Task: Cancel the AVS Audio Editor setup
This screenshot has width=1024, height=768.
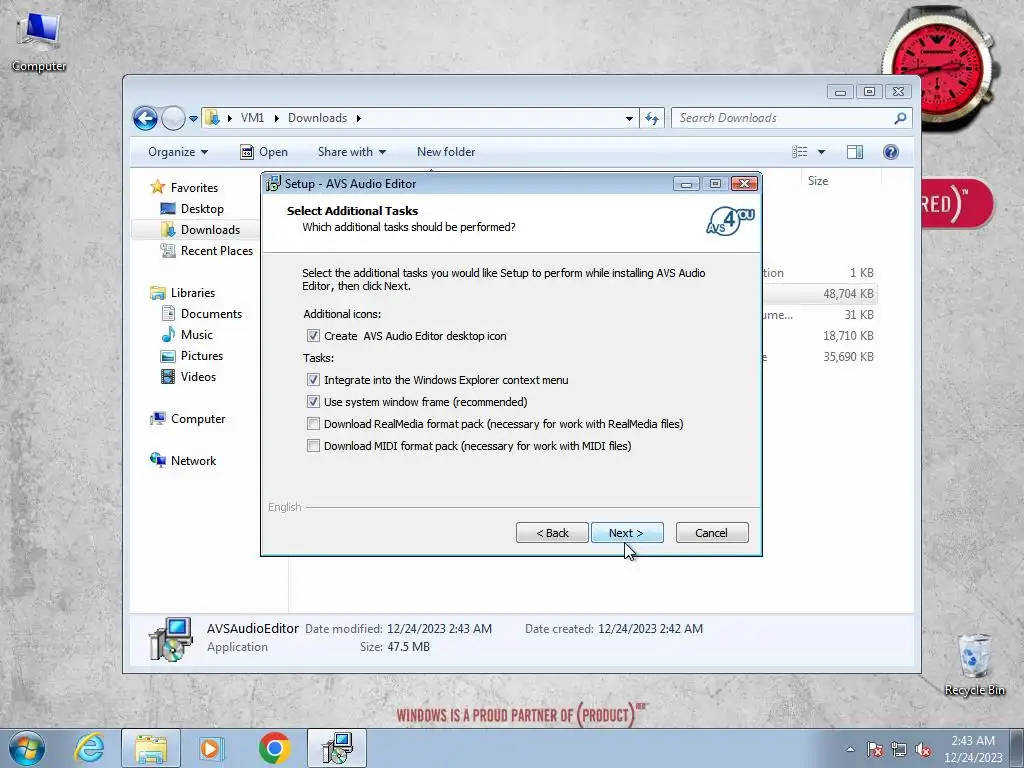Action: point(712,533)
